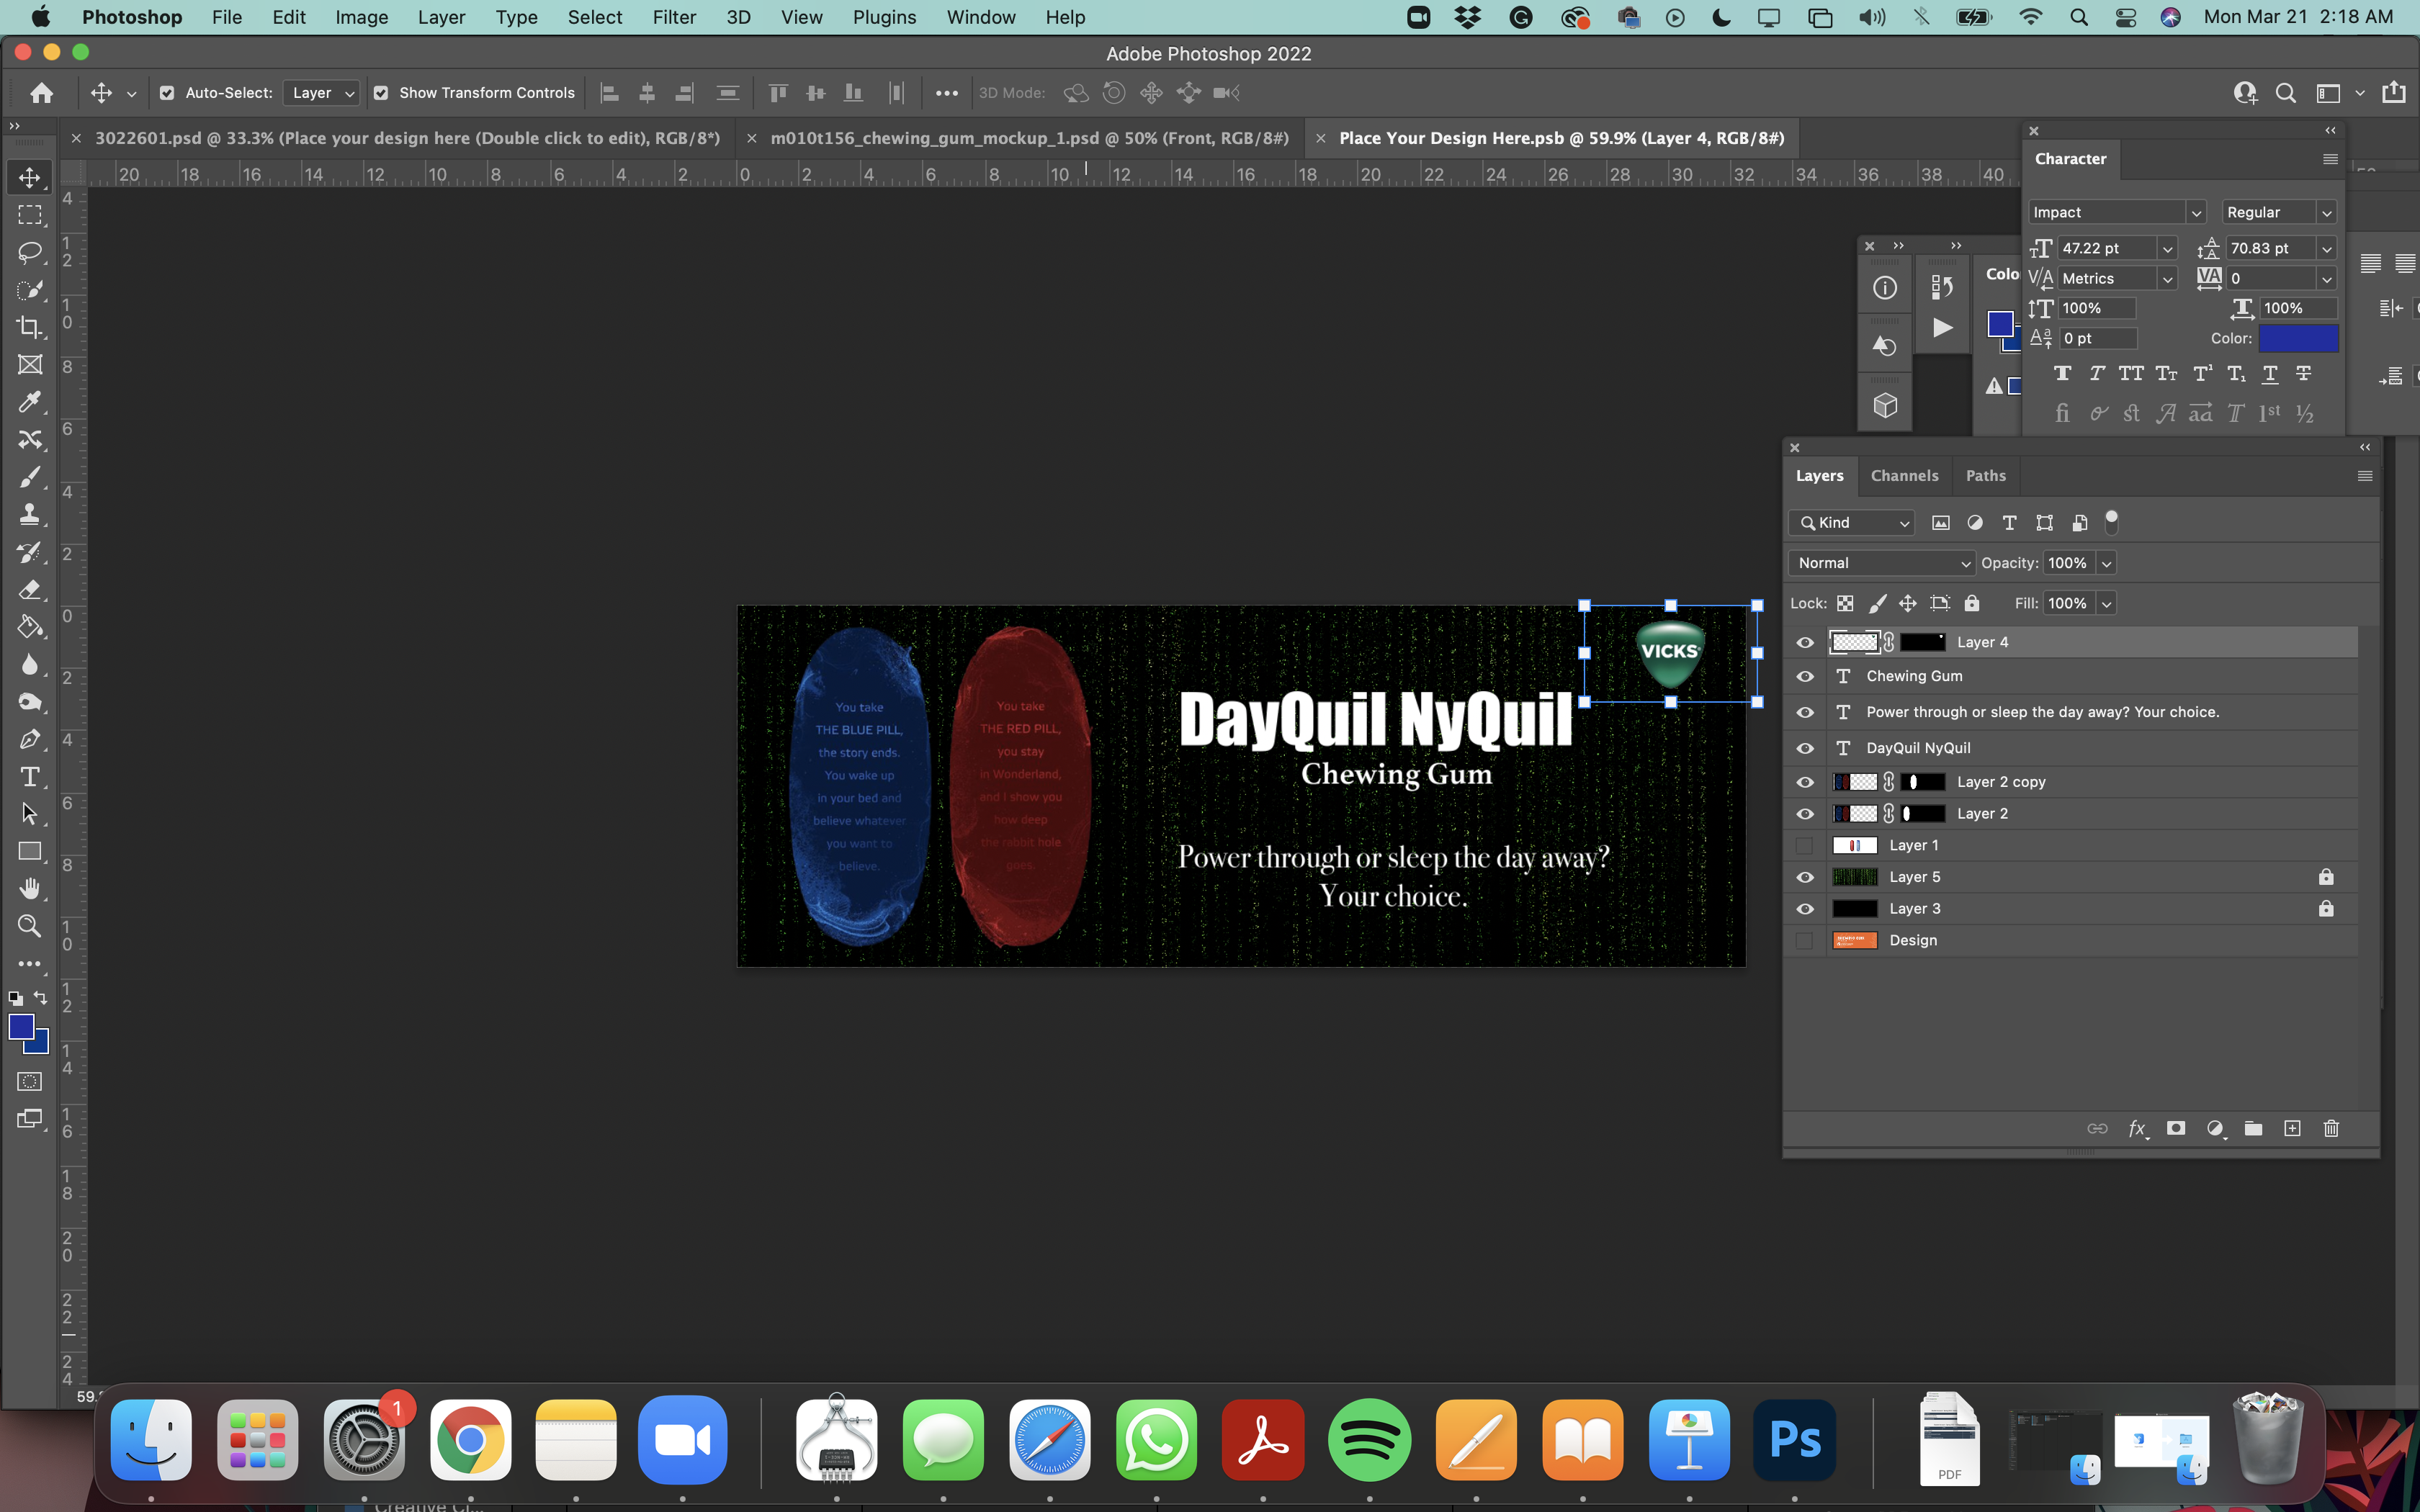Click the baseline shift 0 pt field
The width and height of the screenshot is (2420, 1512).
tap(2097, 338)
